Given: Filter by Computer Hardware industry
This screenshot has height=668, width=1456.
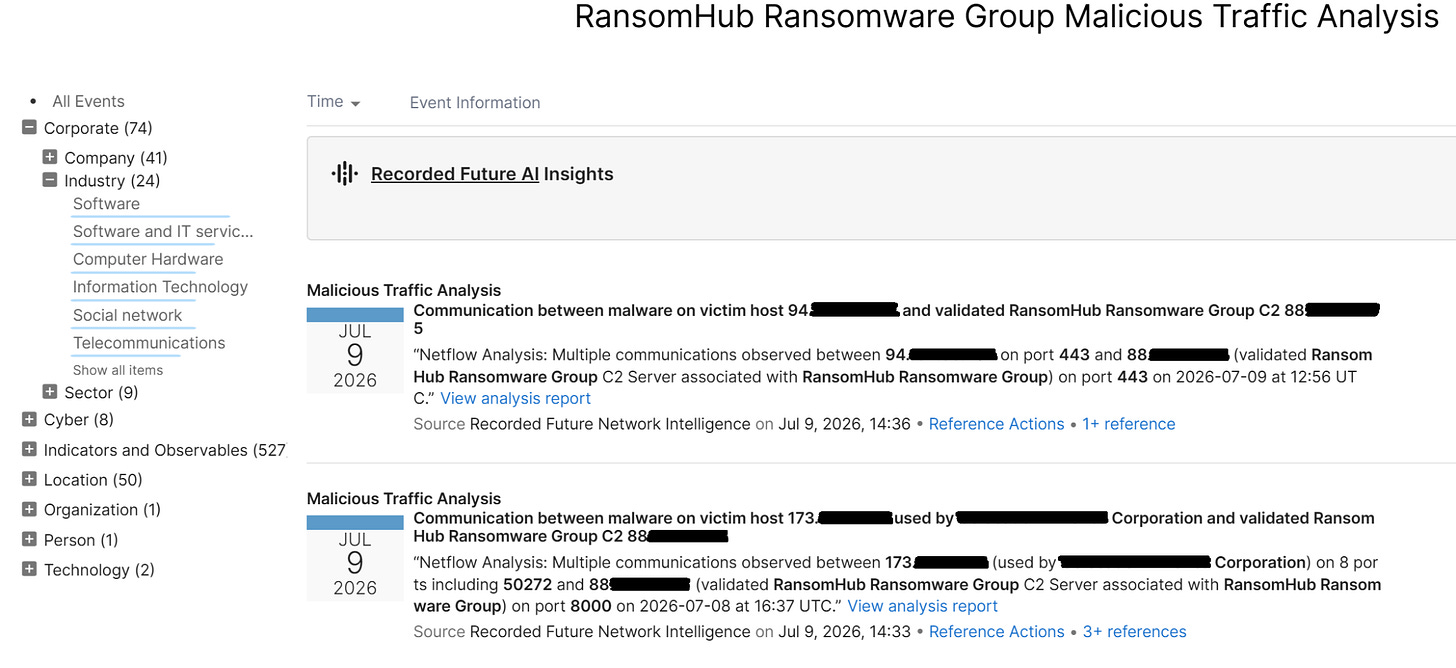Looking at the screenshot, I should pos(148,259).
